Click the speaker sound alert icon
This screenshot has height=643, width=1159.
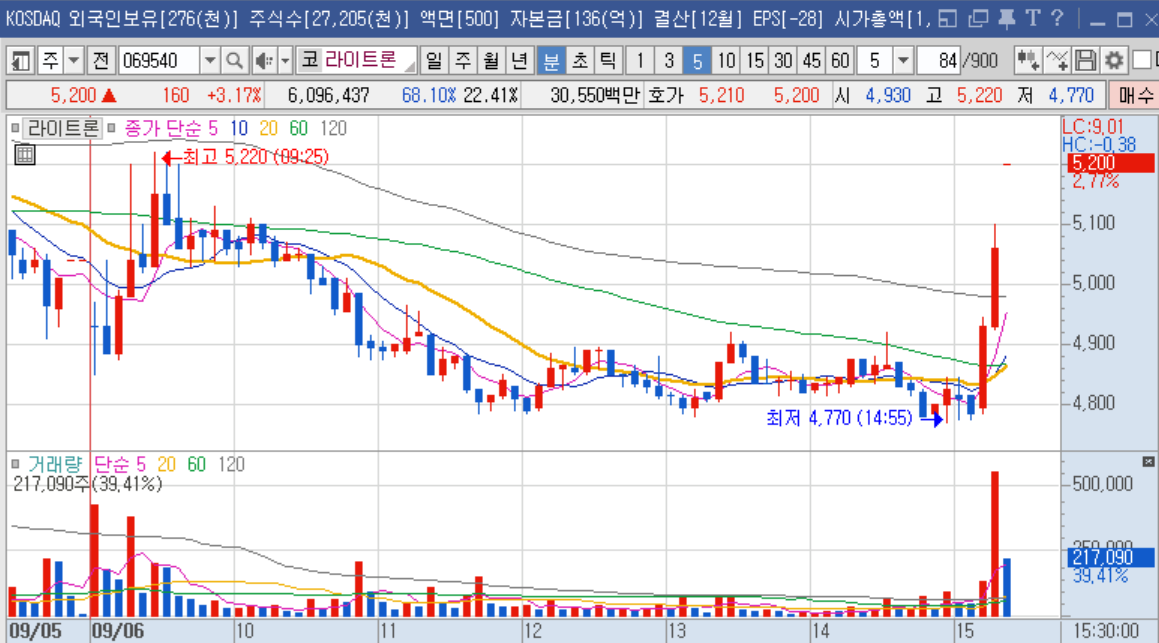(264, 61)
